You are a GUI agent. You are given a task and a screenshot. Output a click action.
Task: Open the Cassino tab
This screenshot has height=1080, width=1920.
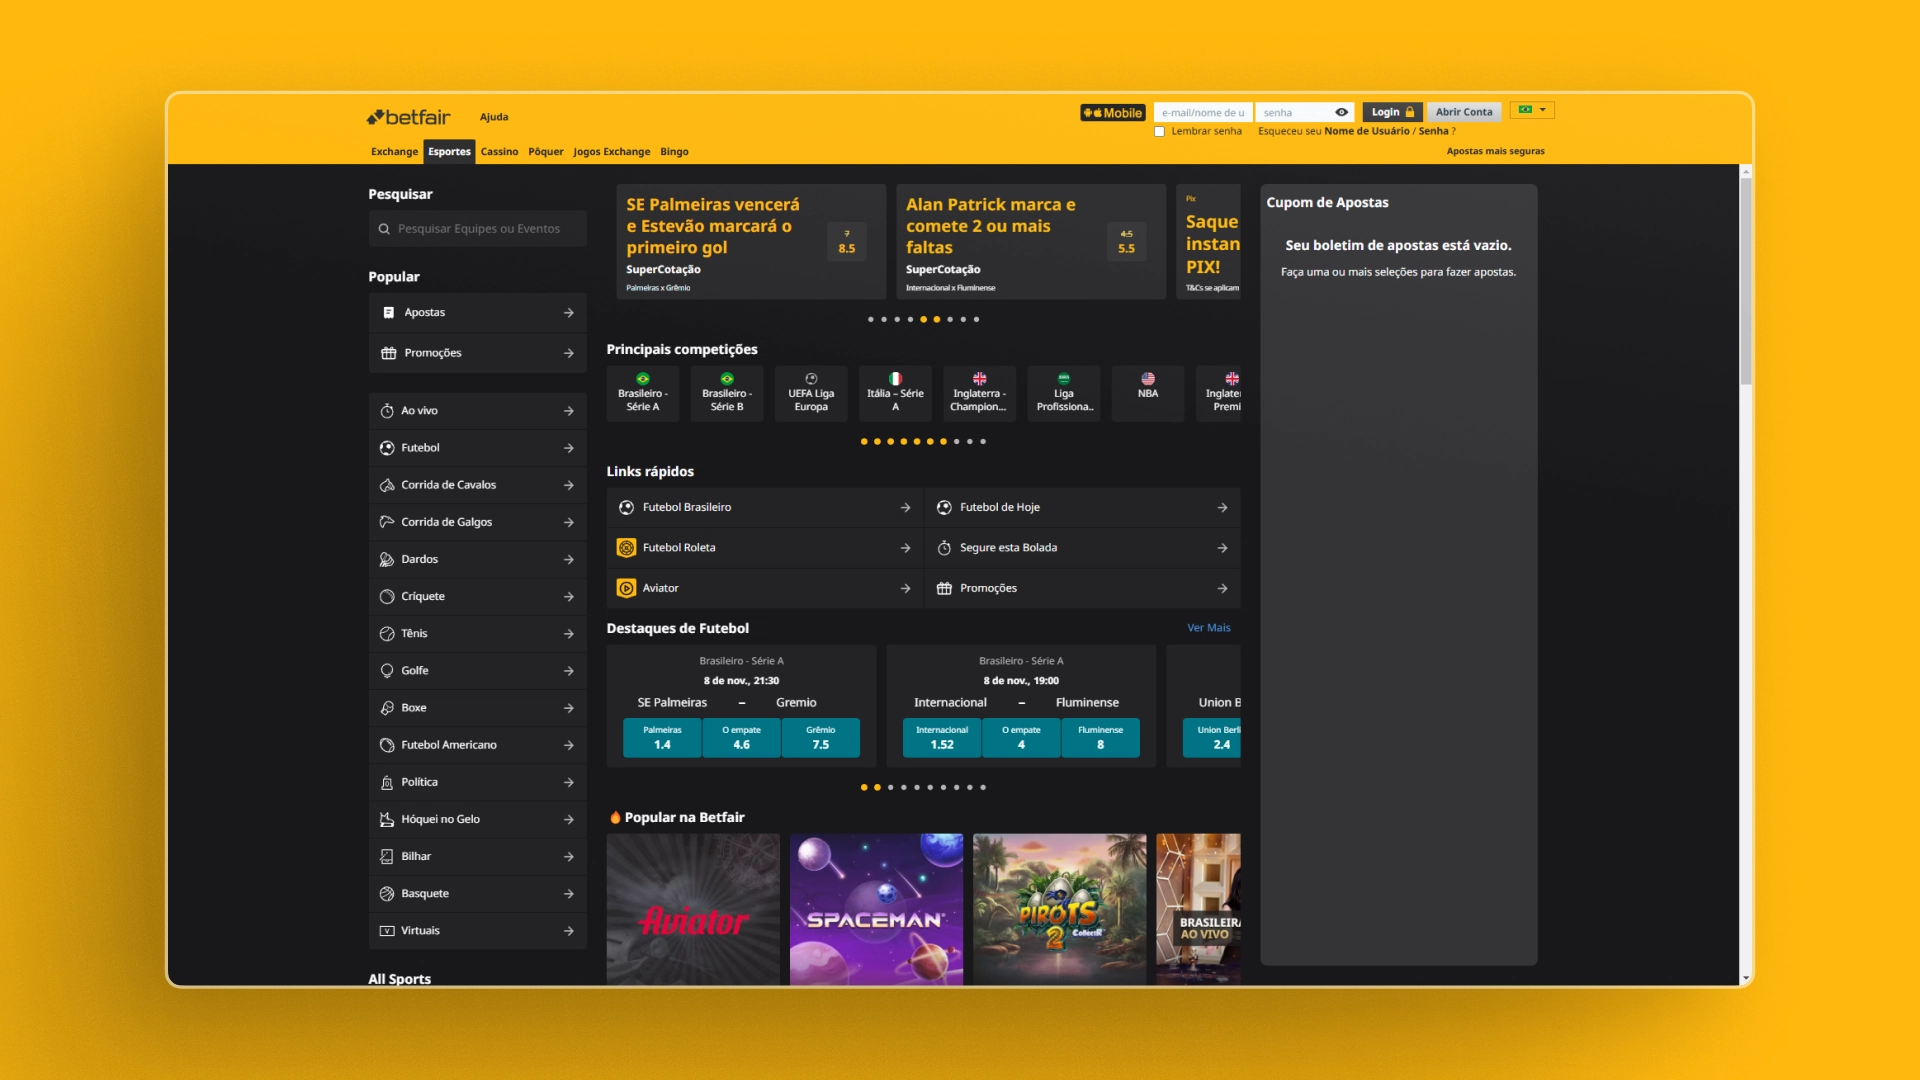click(499, 152)
